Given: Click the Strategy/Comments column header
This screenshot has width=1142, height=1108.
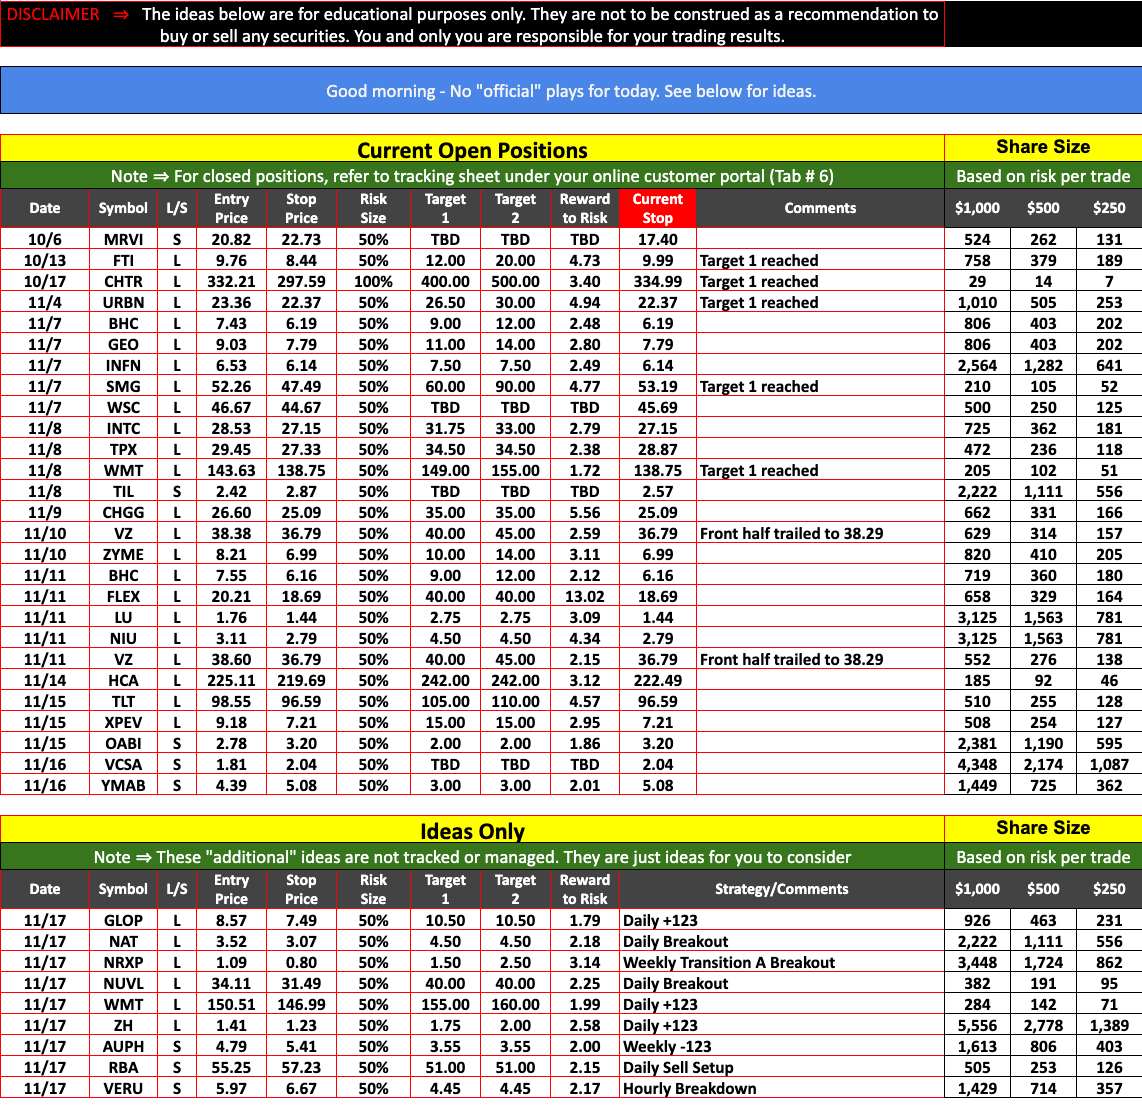Looking at the screenshot, I should 781,889.
